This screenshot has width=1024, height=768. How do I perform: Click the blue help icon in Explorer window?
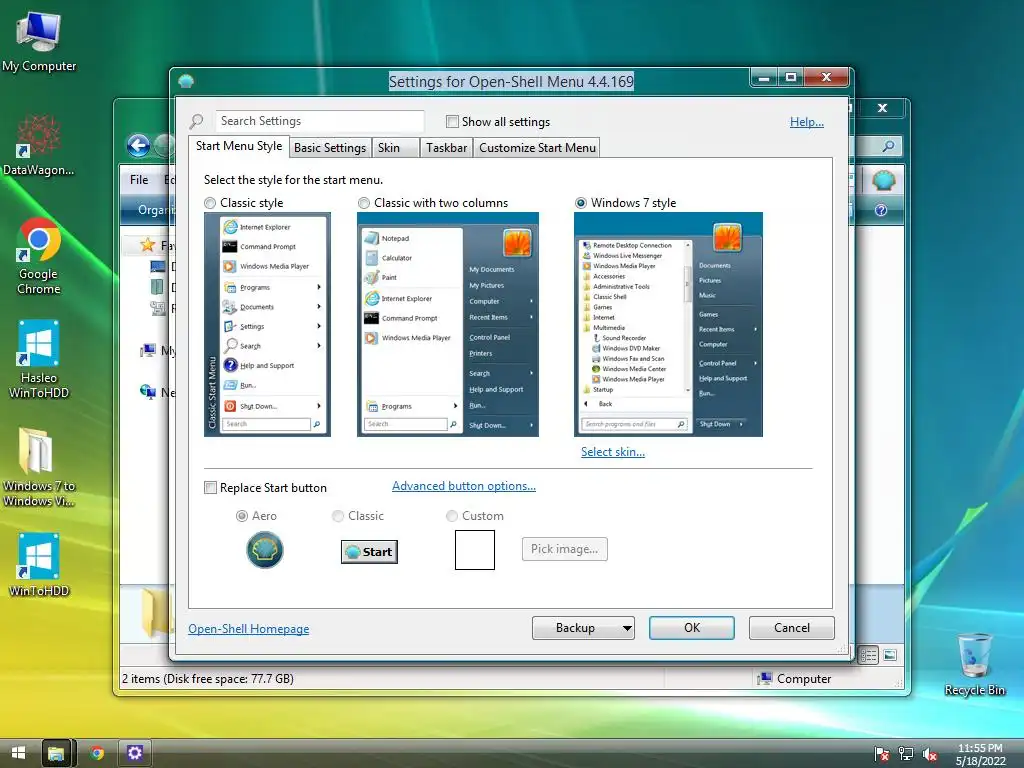880,210
